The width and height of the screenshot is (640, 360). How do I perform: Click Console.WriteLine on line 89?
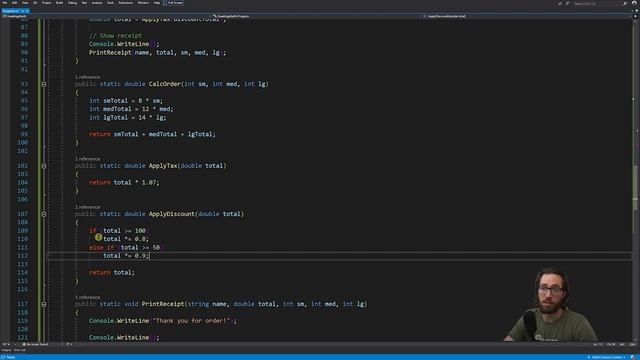(x=124, y=44)
